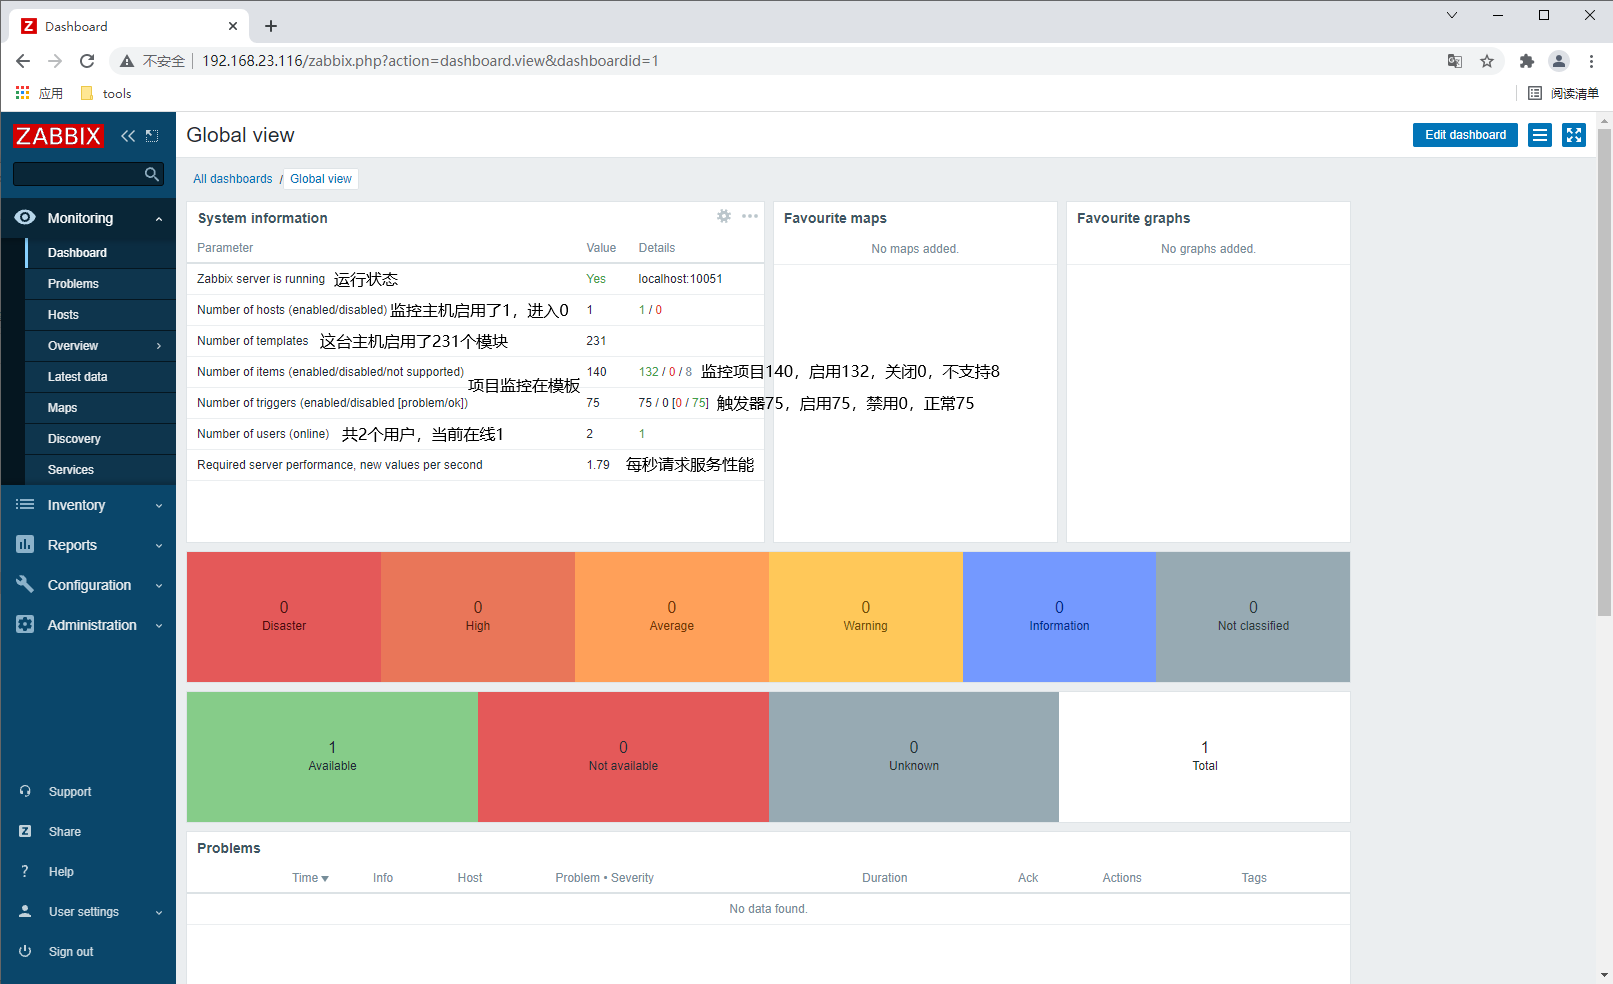The image size is (1613, 984).
Task: Open dashboard actions hamburger menu
Action: [1540, 135]
